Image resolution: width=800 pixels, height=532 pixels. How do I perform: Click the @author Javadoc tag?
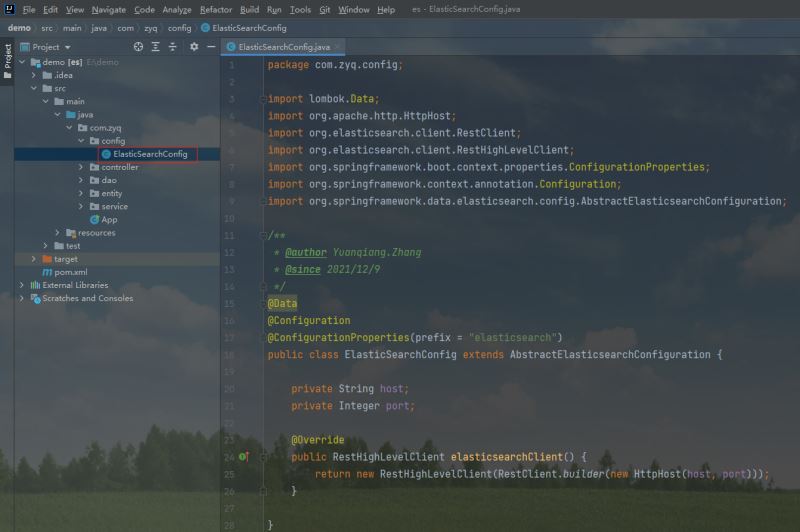(x=306, y=252)
